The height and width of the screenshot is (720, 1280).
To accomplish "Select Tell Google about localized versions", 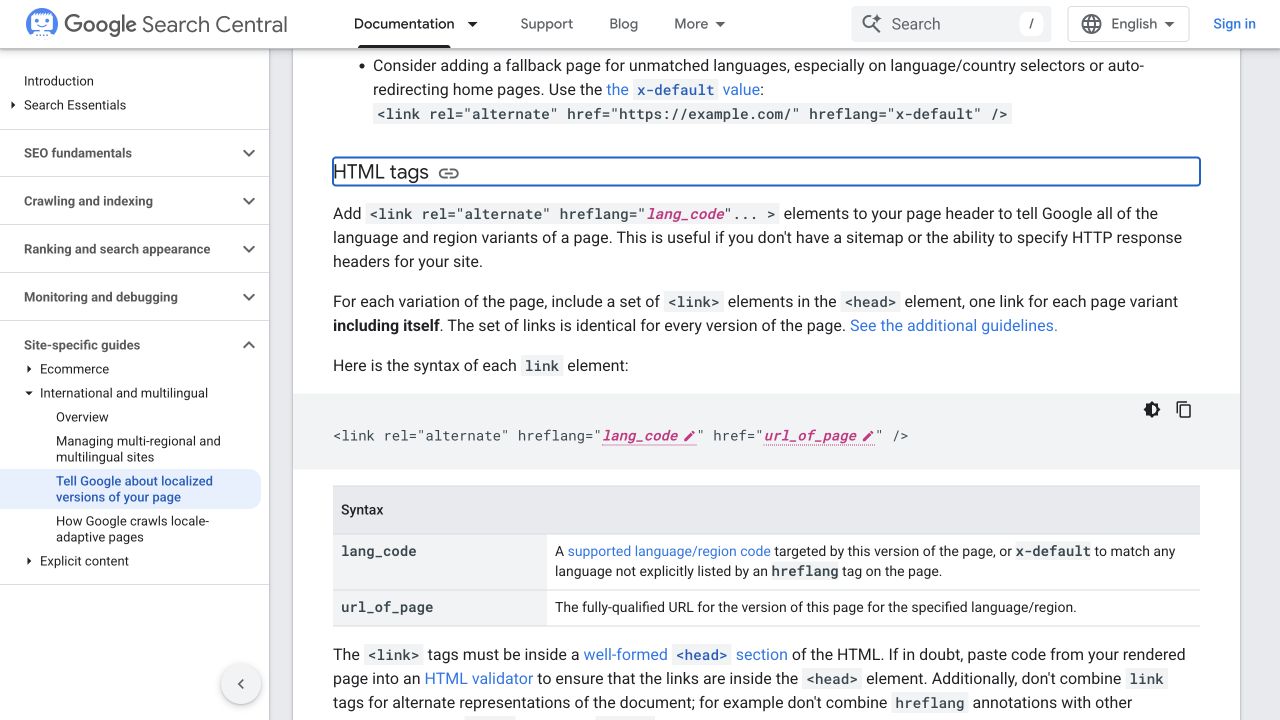I will [x=134, y=489].
